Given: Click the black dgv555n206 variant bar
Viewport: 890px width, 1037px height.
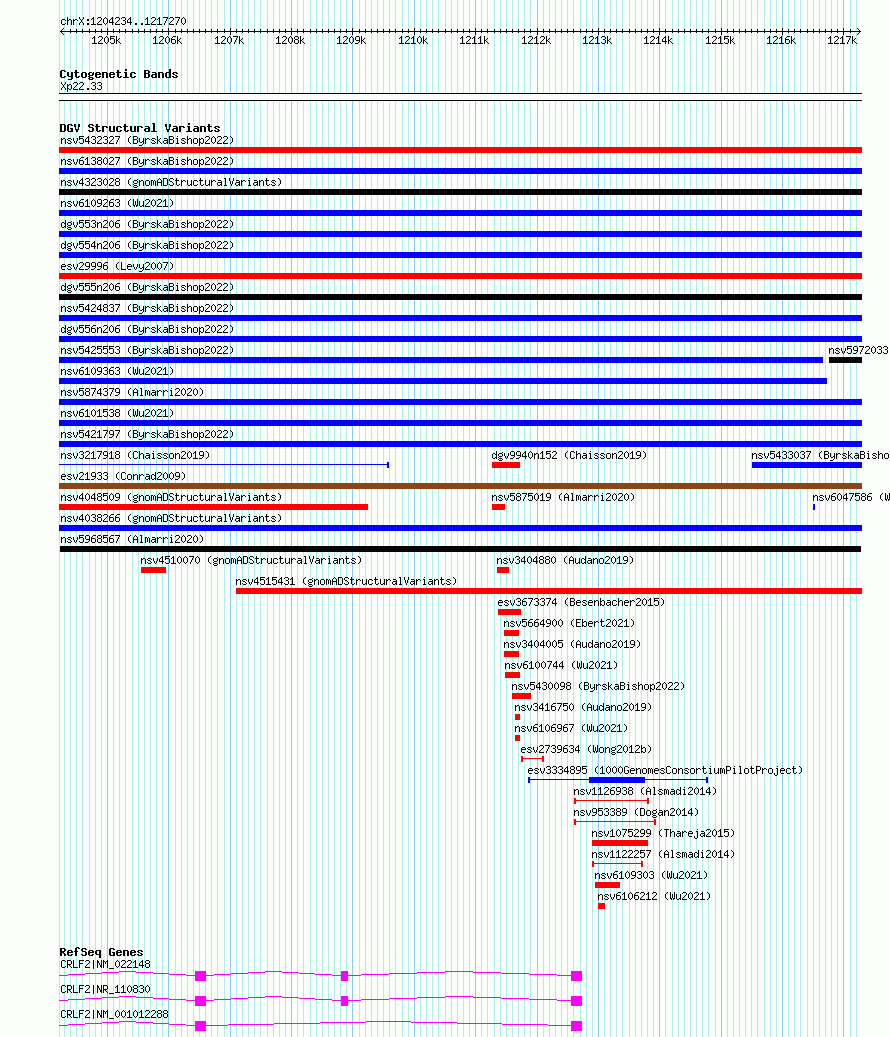Looking at the screenshot, I should click(x=460, y=298).
